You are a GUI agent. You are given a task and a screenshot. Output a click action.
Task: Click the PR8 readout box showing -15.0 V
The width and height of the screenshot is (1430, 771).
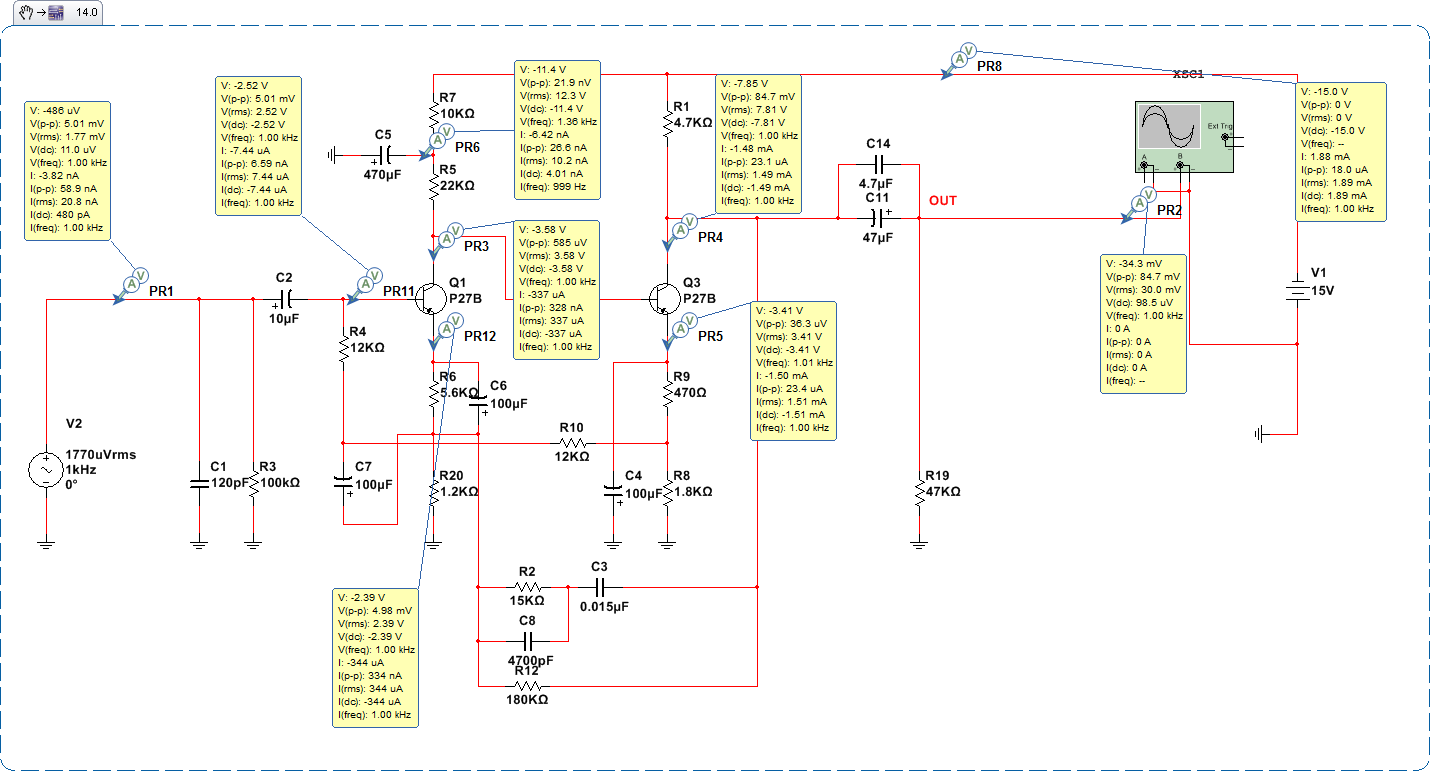(1341, 151)
